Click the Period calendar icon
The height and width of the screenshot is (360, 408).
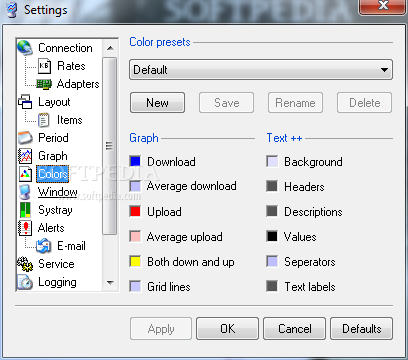pos(25,138)
